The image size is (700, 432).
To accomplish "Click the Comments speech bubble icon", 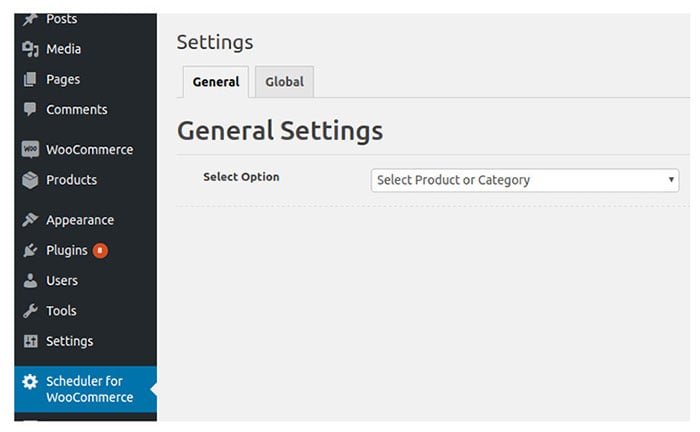I will click(30, 109).
